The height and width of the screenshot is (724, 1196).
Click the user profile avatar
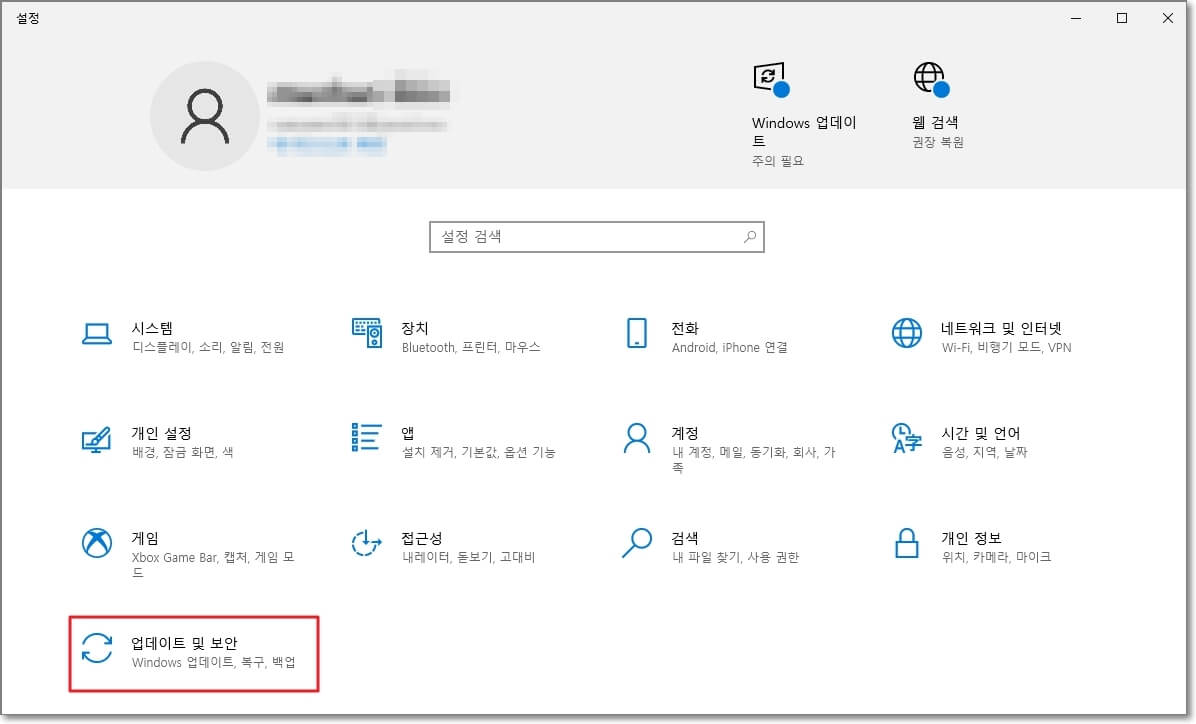pyautogui.click(x=204, y=116)
